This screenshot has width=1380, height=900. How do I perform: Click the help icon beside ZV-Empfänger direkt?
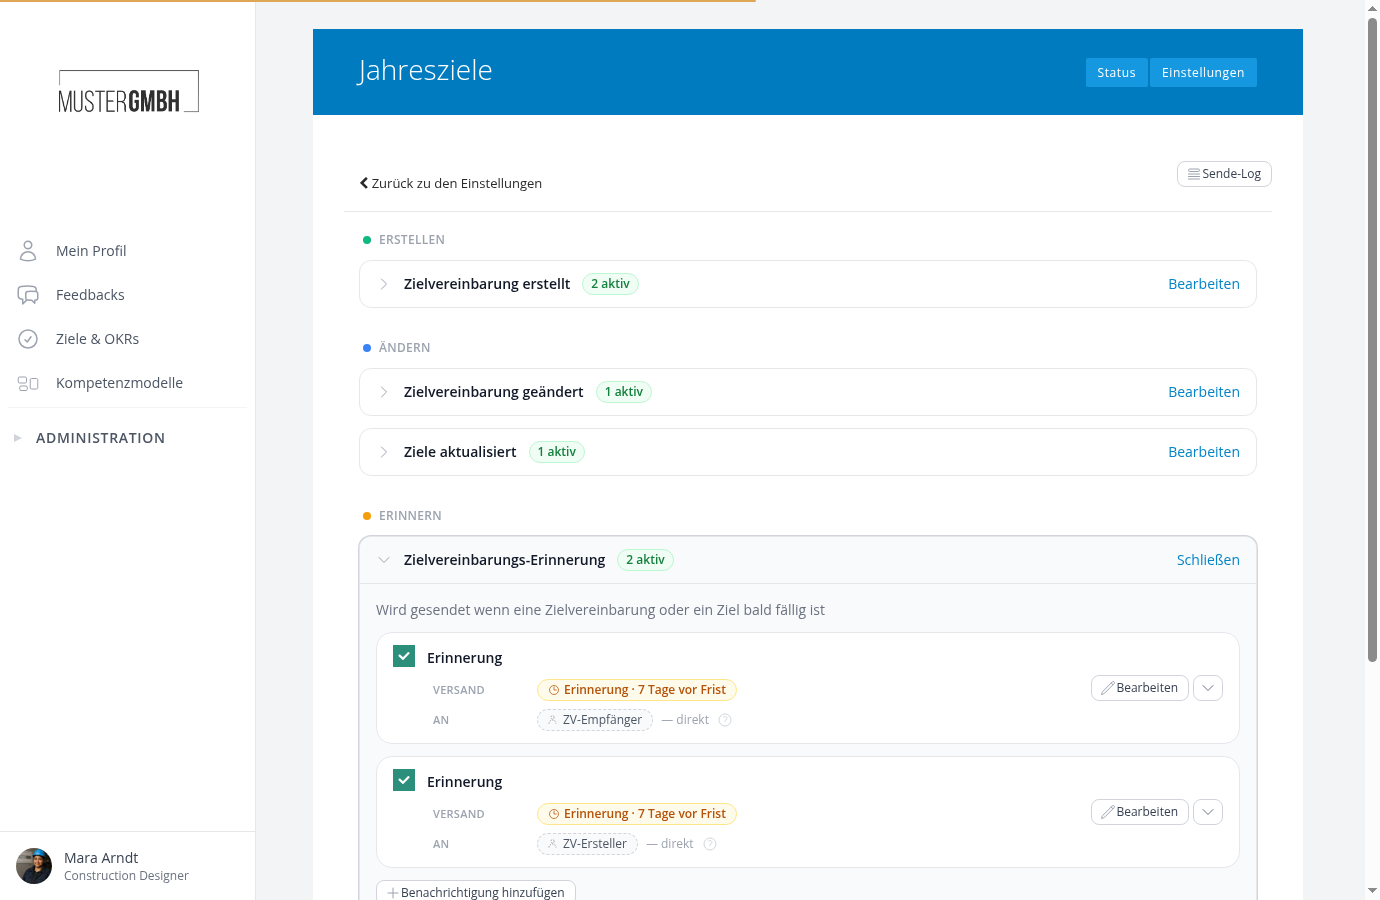[x=725, y=720]
